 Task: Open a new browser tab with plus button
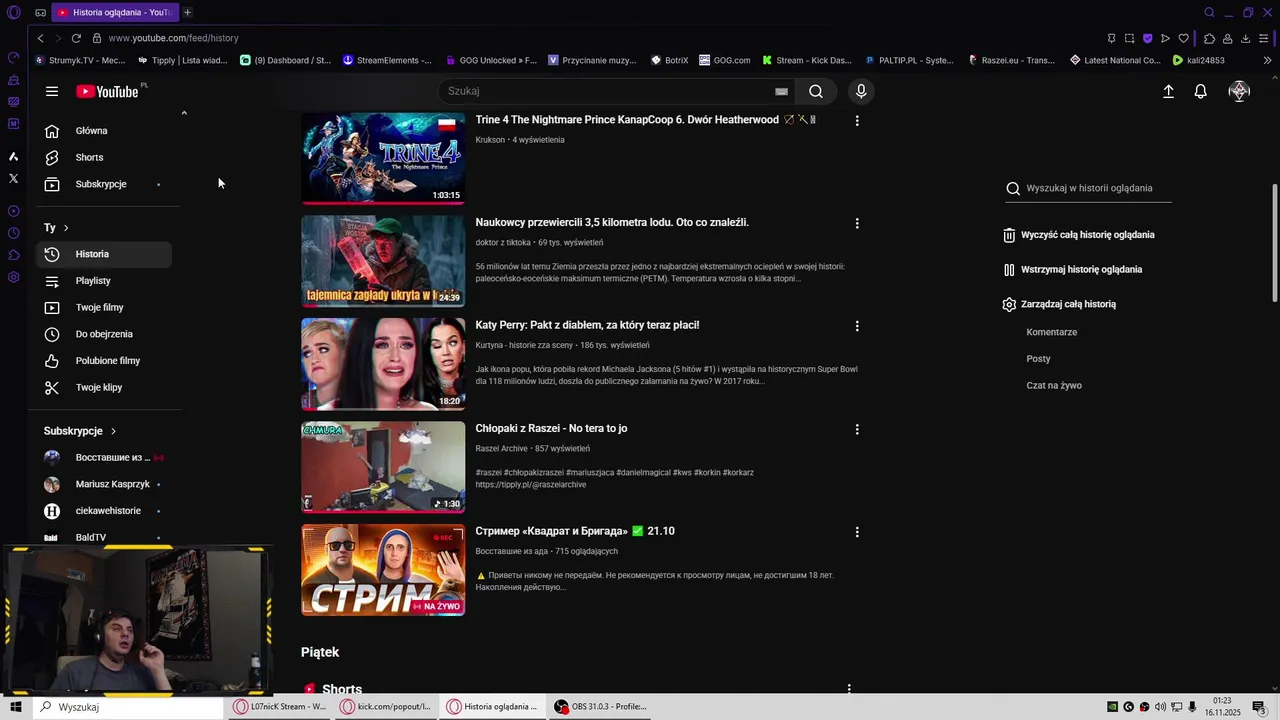coord(187,12)
